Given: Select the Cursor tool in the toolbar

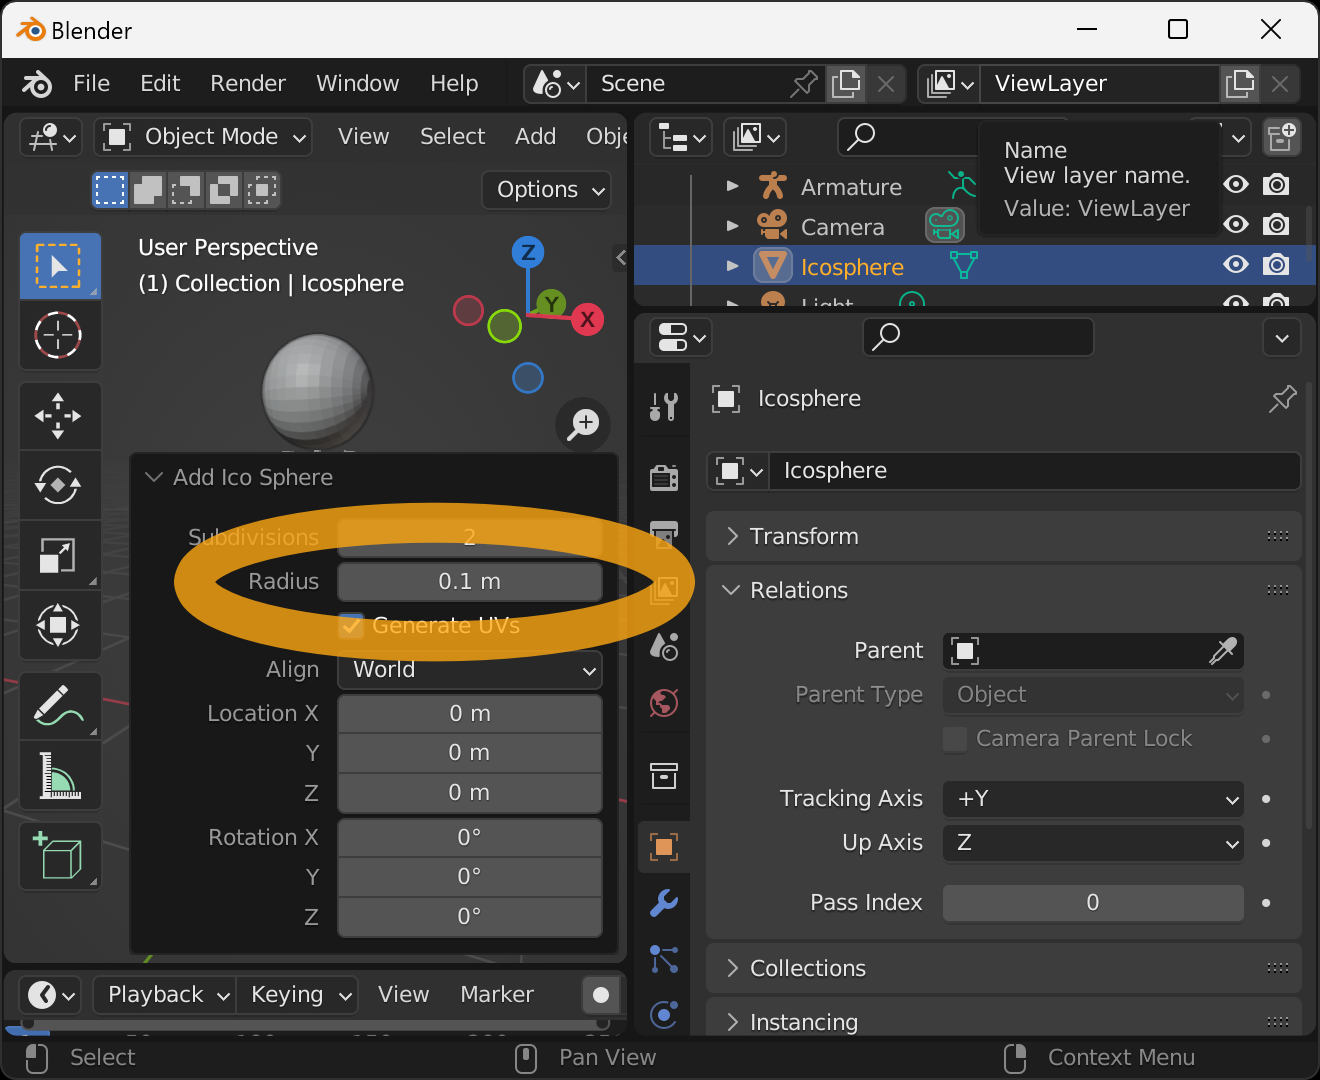Looking at the screenshot, I should (59, 335).
